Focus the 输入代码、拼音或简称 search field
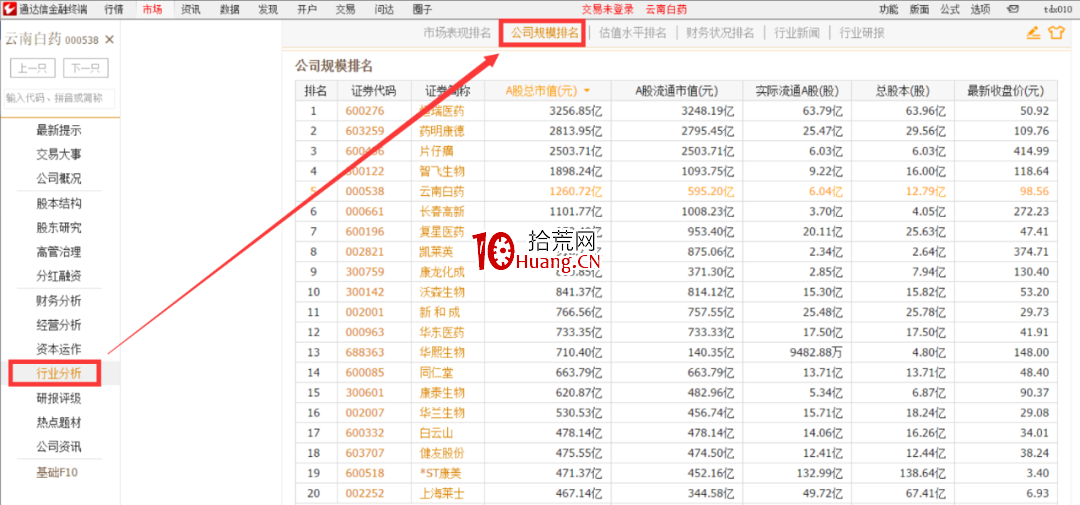Viewport: 1080px width, 505px height. click(59, 99)
